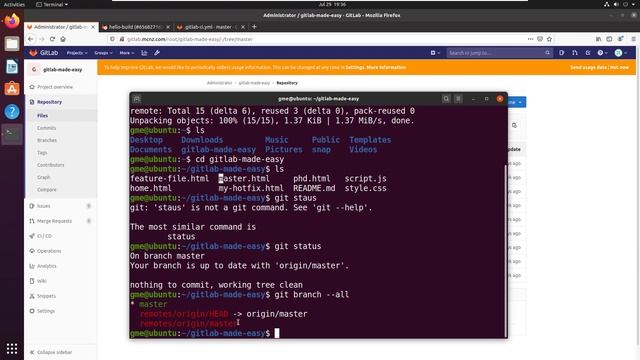This screenshot has width=640, height=360.
Task: Open the To-Do list icon in navbar
Action: click(x=588, y=53)
